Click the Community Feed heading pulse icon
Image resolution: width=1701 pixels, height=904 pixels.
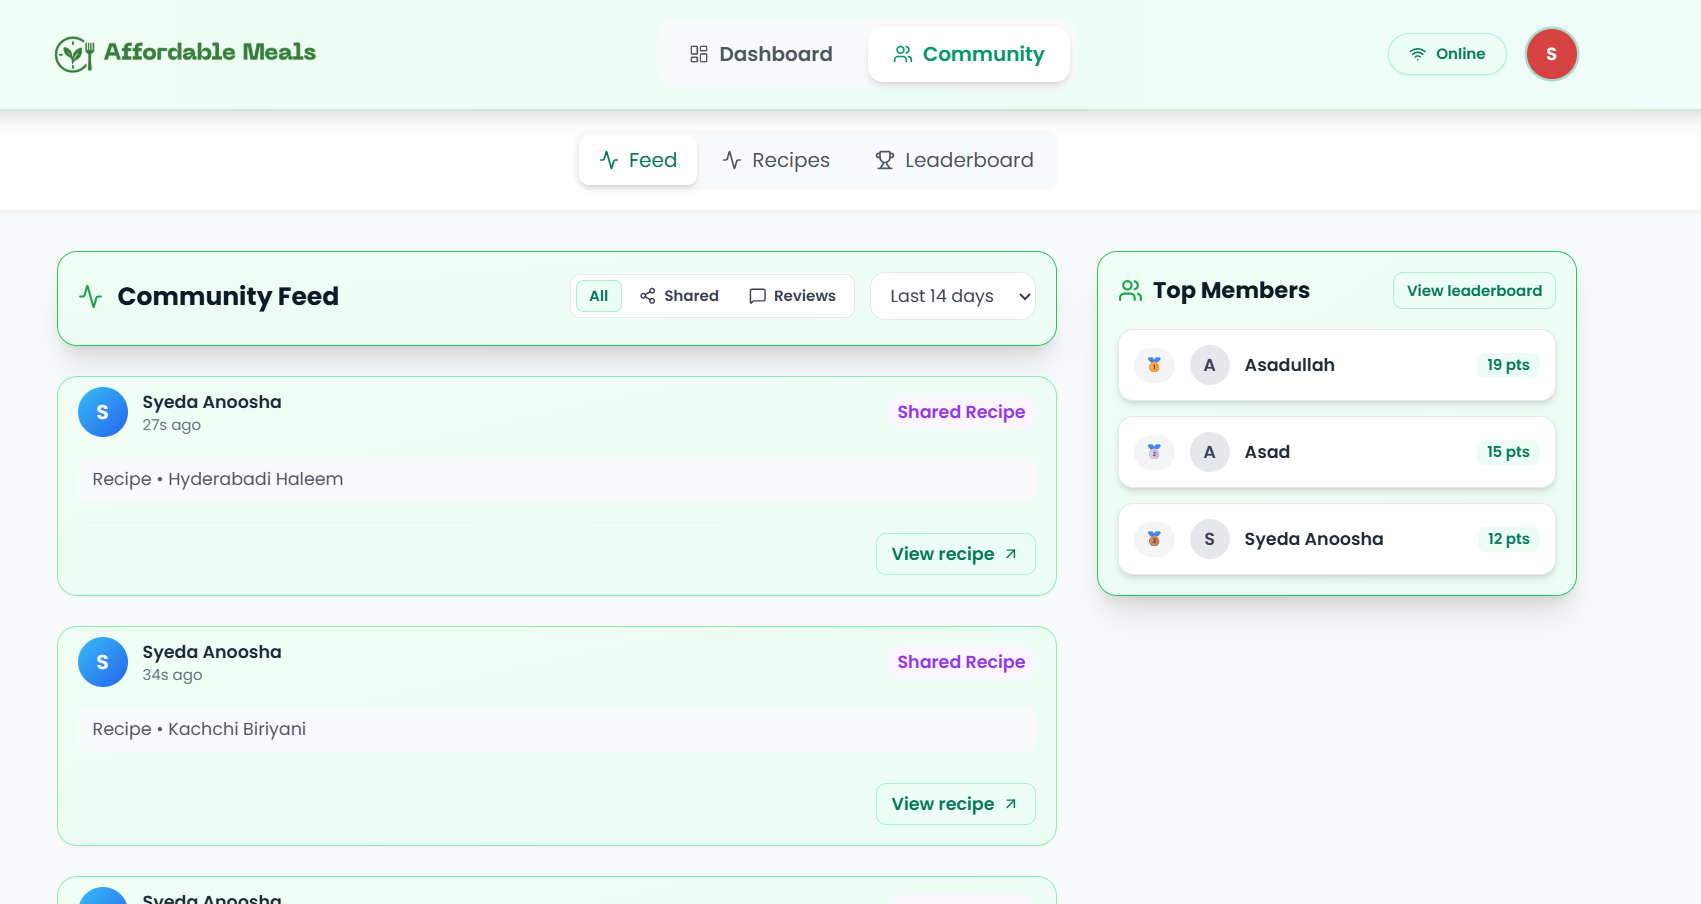pyautogui.click(x=91, y=296)
